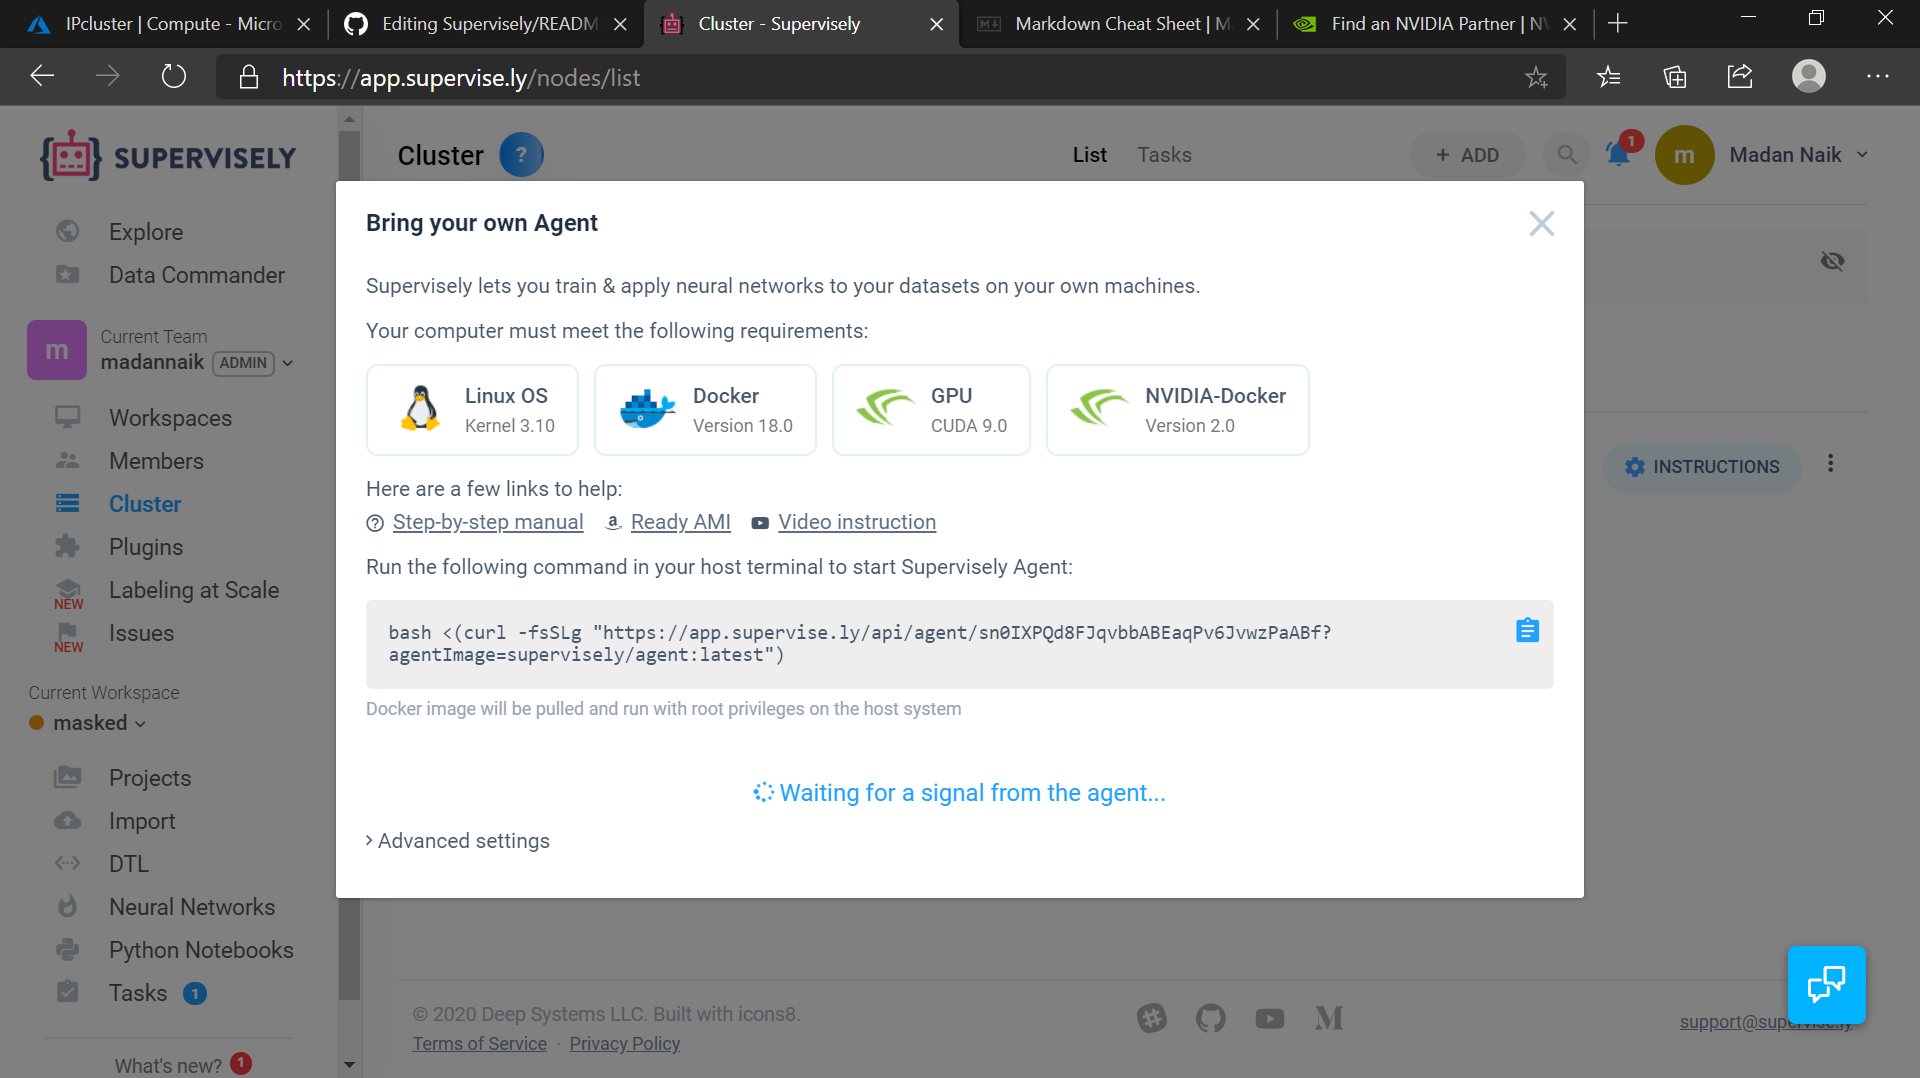Open browser settings ellipsis menu
Screen dimensions: 1920x1078
pos(1878,76)
